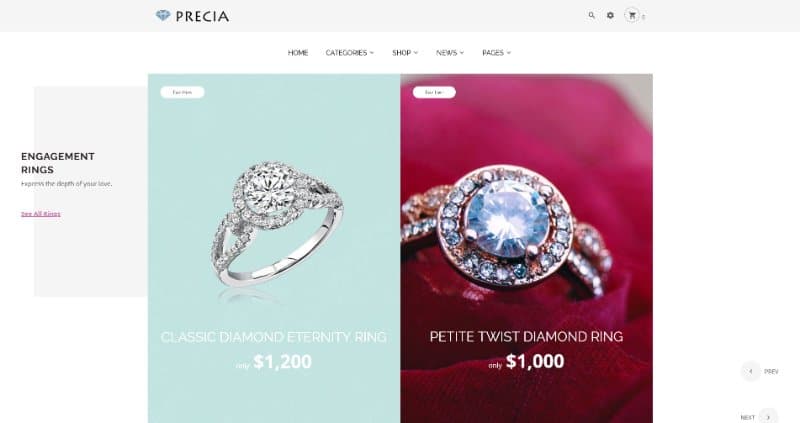Follow the See All Rings link
800x423 pixels.
(x=41, y=214)
